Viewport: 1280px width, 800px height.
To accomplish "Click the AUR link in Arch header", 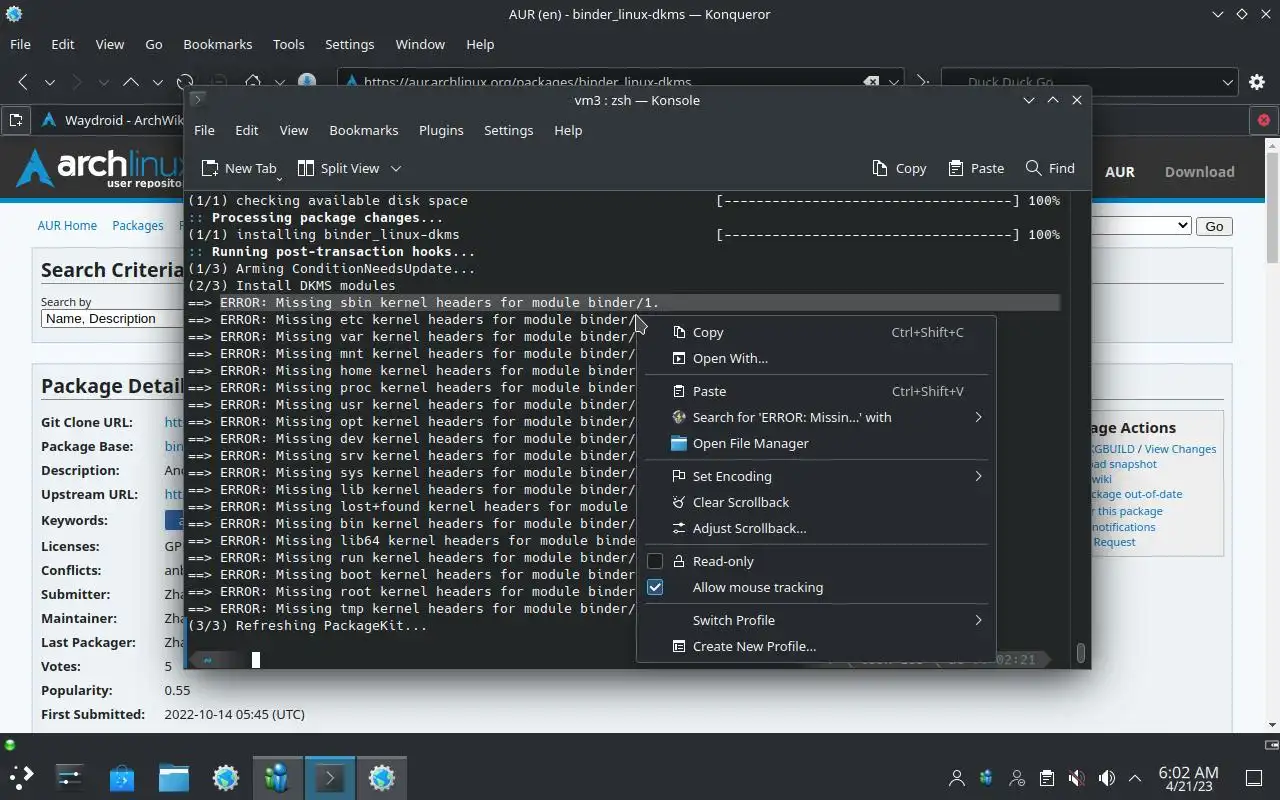I will (x=1119, y=171).
